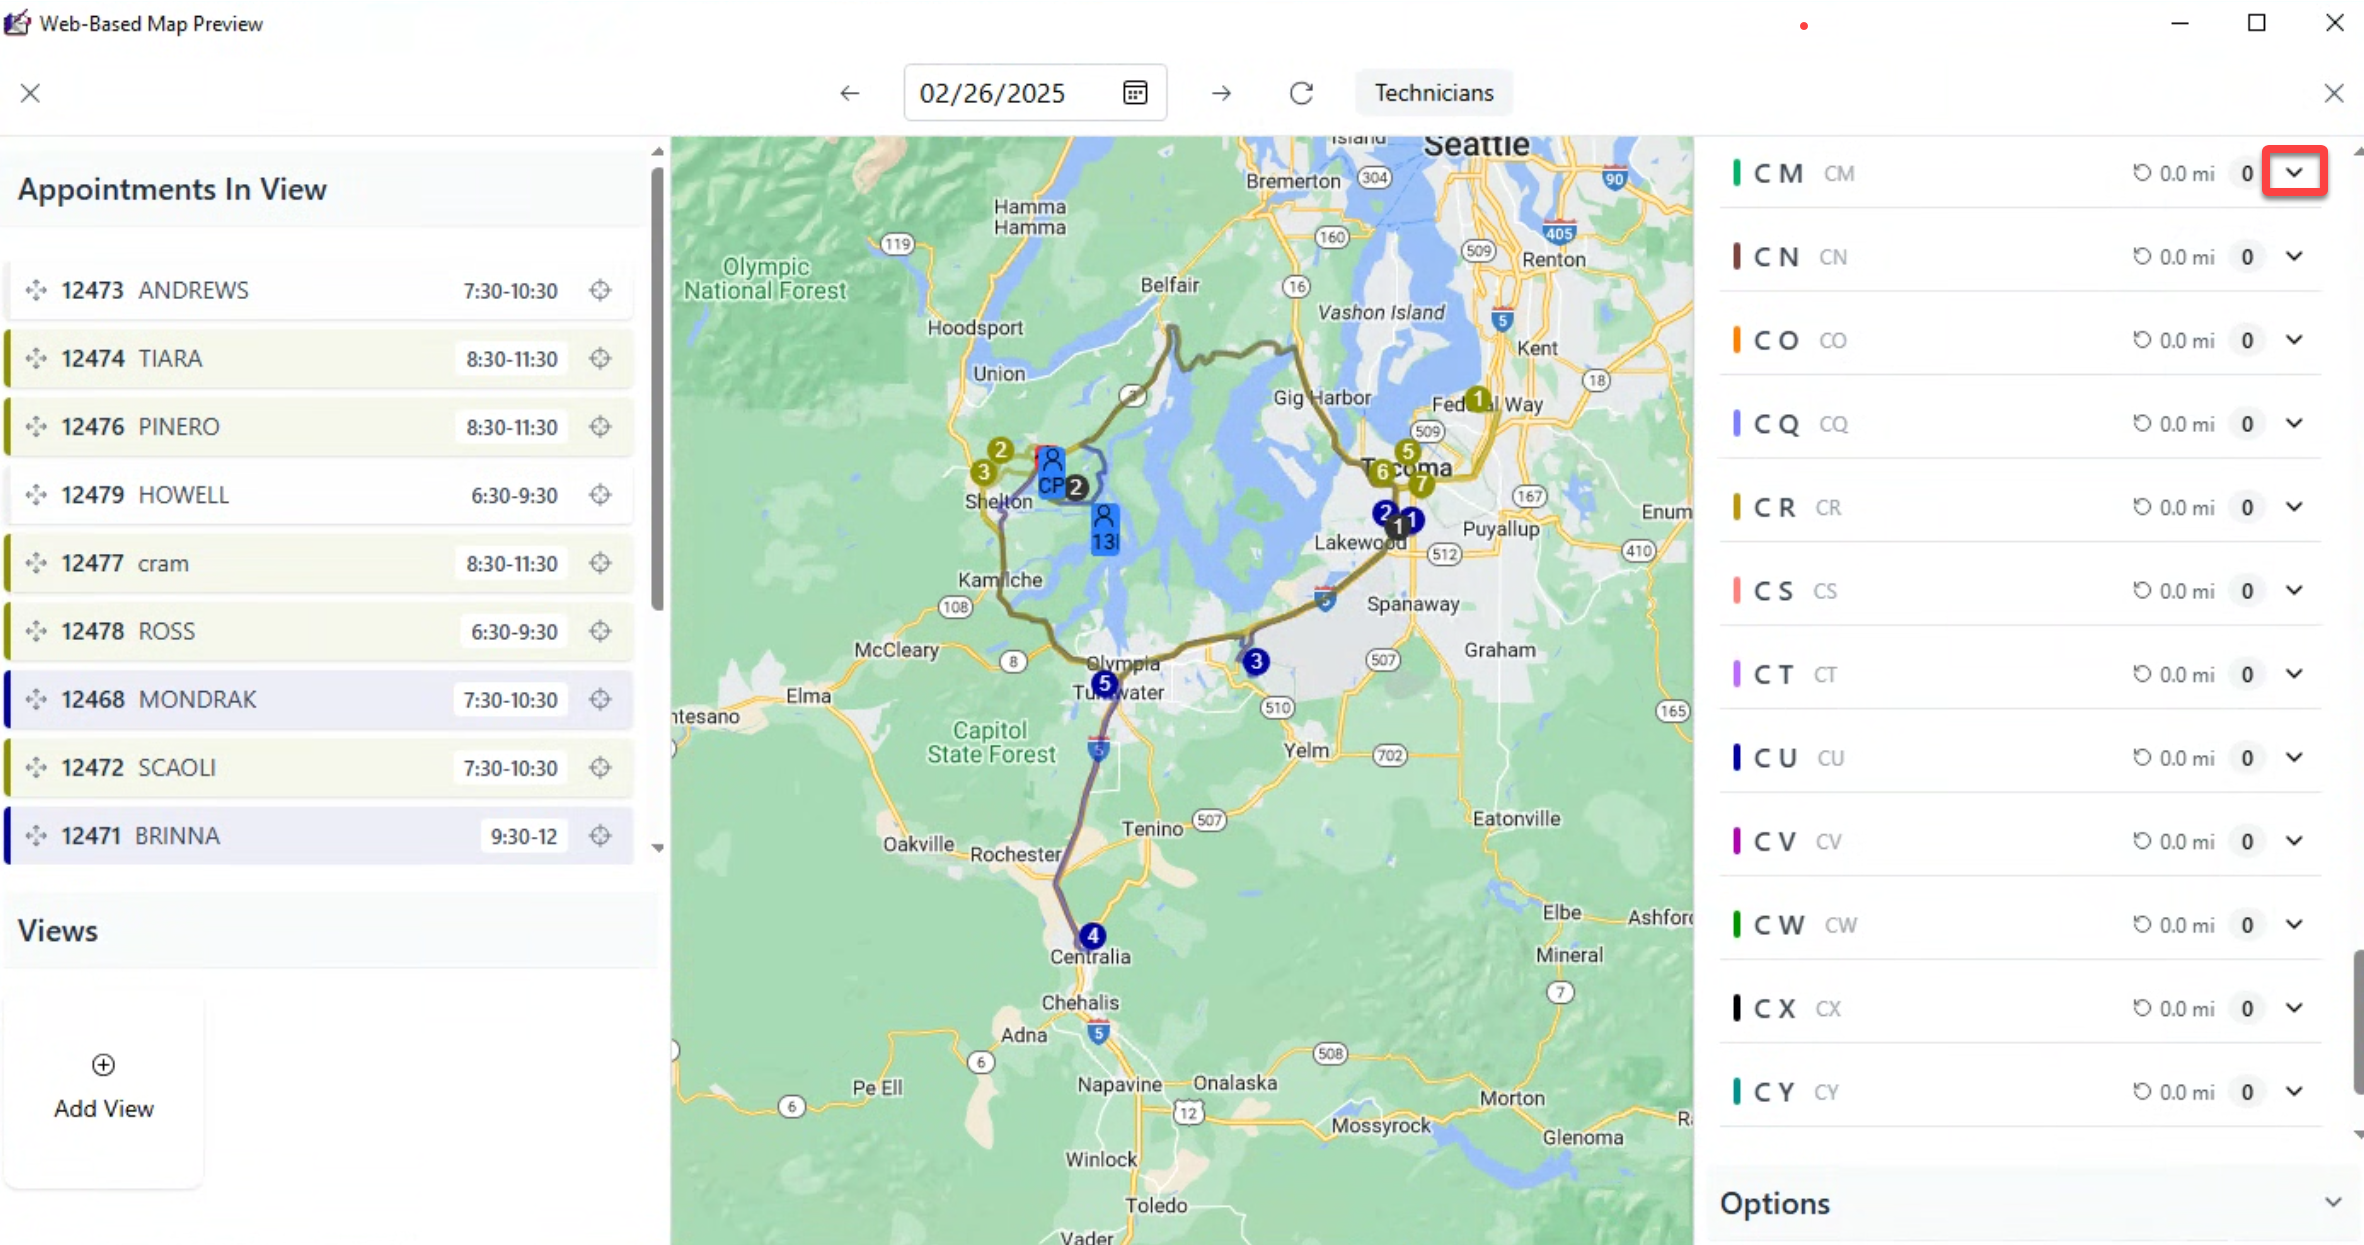Open the calendar date picker icon
The image size is (2364, 1245).
tap(1135, 93)
